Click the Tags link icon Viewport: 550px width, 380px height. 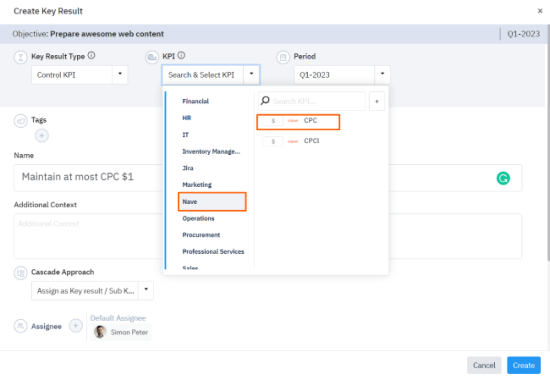(x=20, y=121)
